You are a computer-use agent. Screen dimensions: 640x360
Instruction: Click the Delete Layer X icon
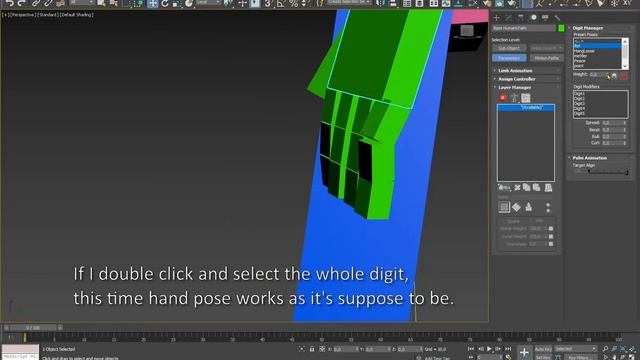[518, 187]
